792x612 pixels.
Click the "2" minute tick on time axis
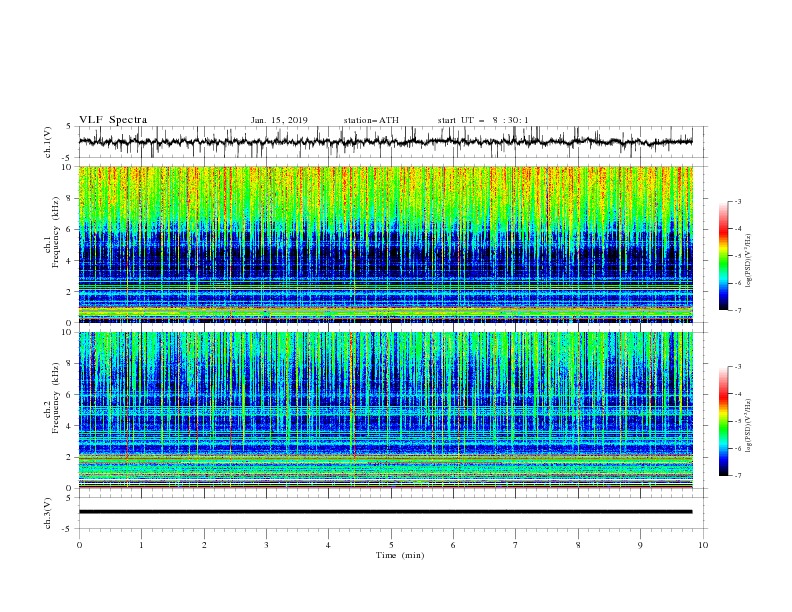coord(204,545)
